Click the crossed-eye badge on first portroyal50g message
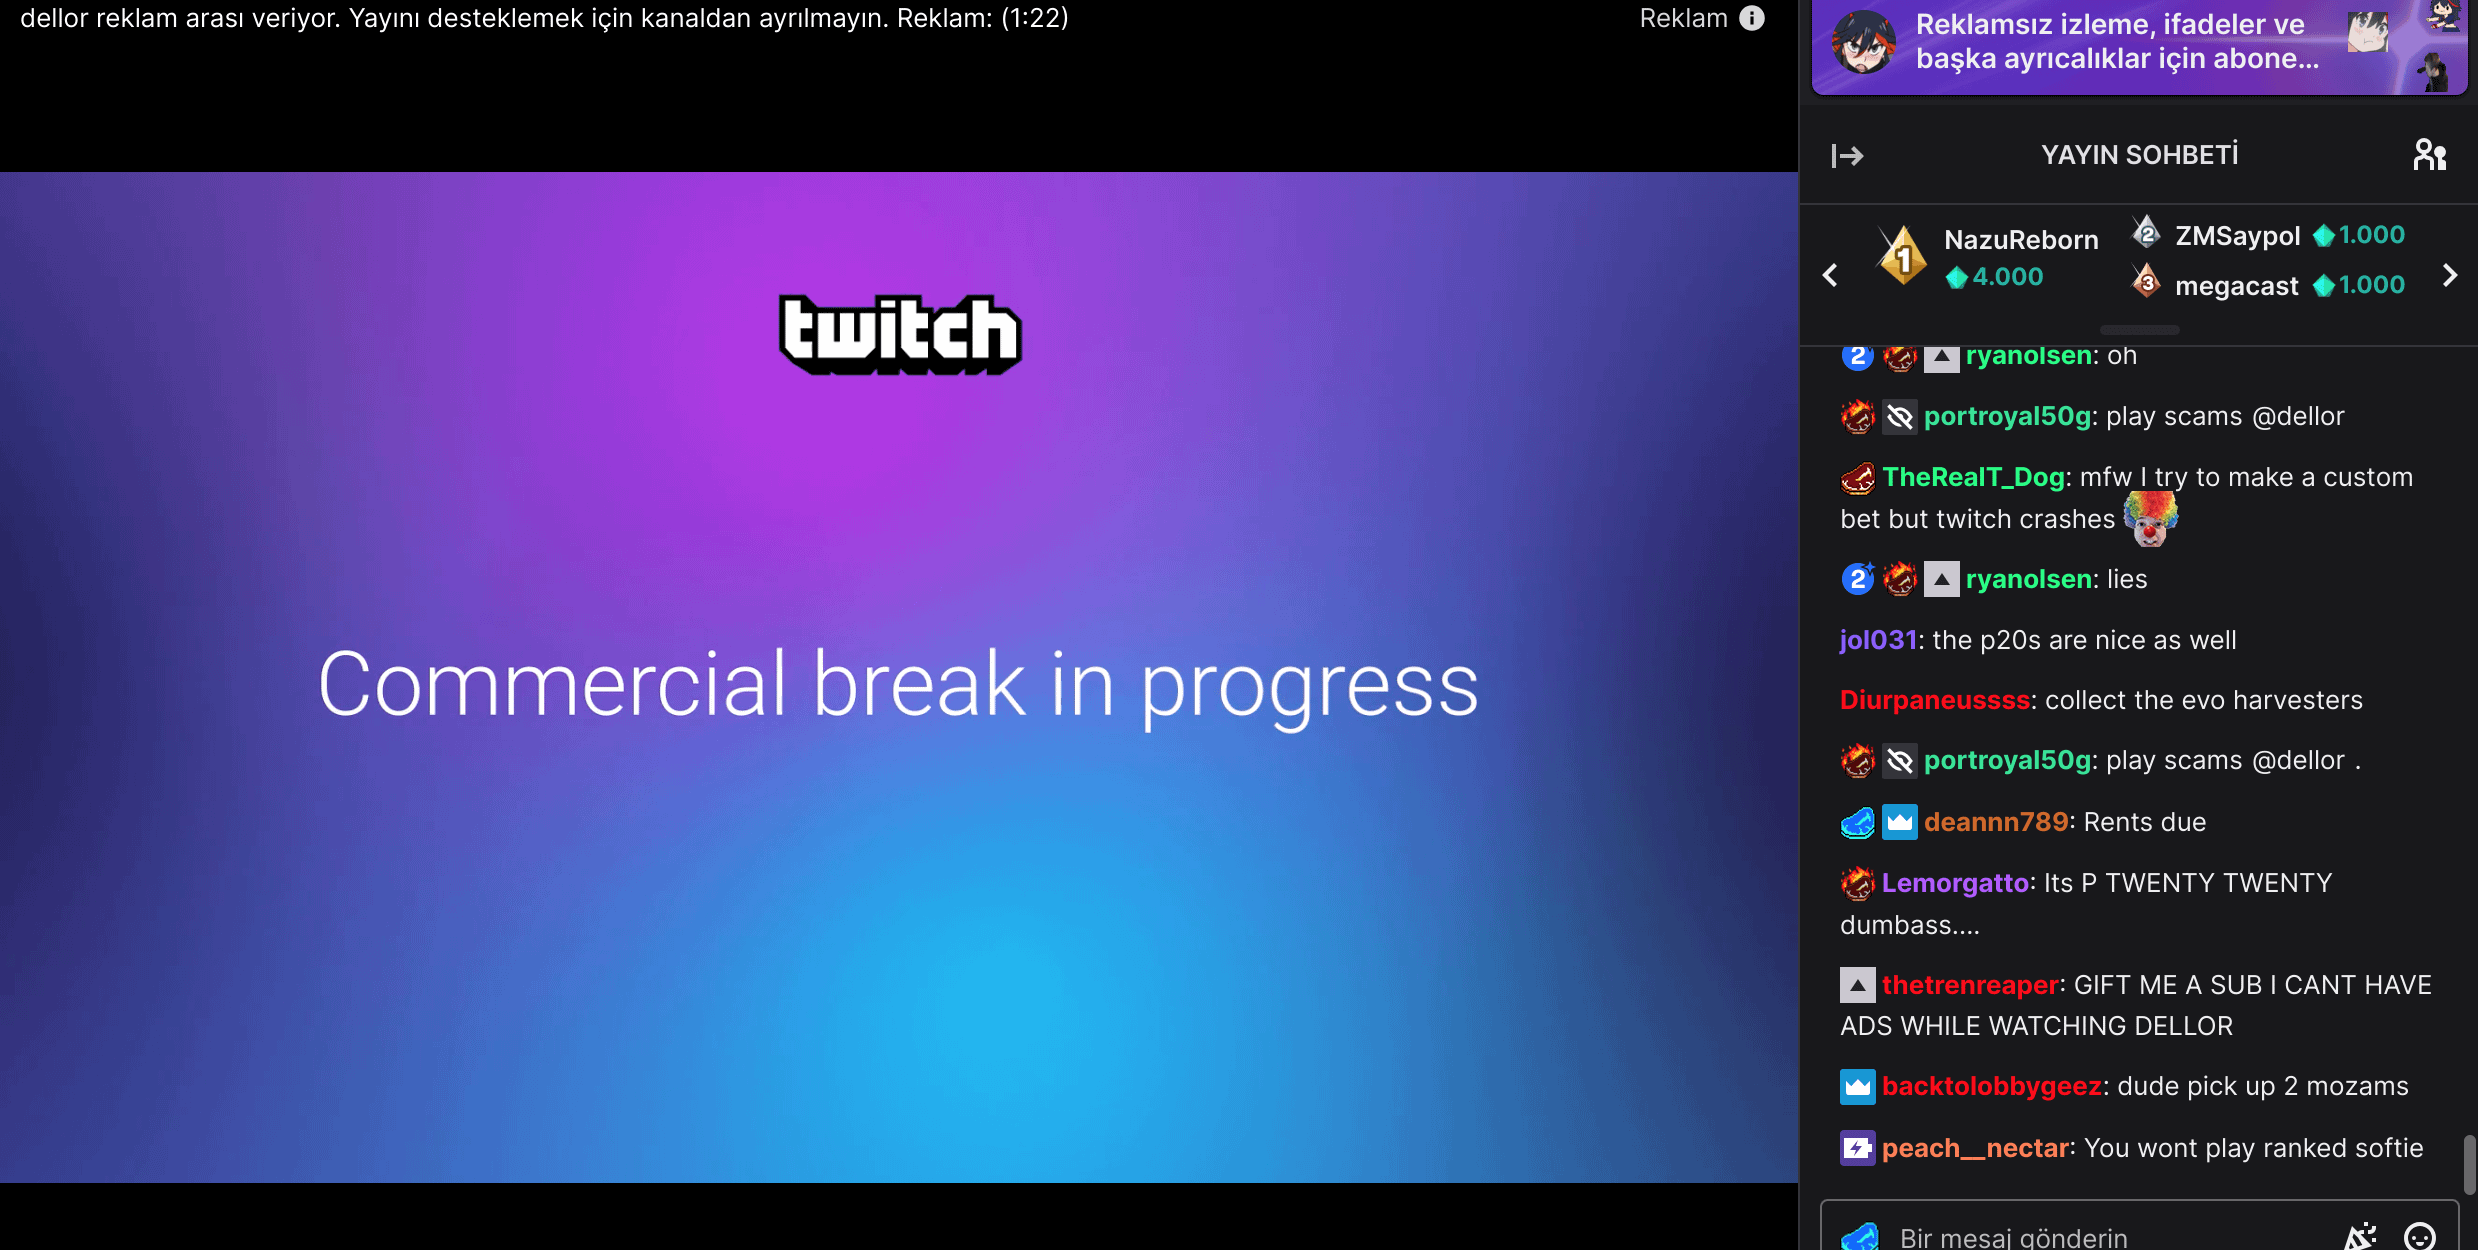This screenshot has width=2478, height=1250. (1900, 416)
